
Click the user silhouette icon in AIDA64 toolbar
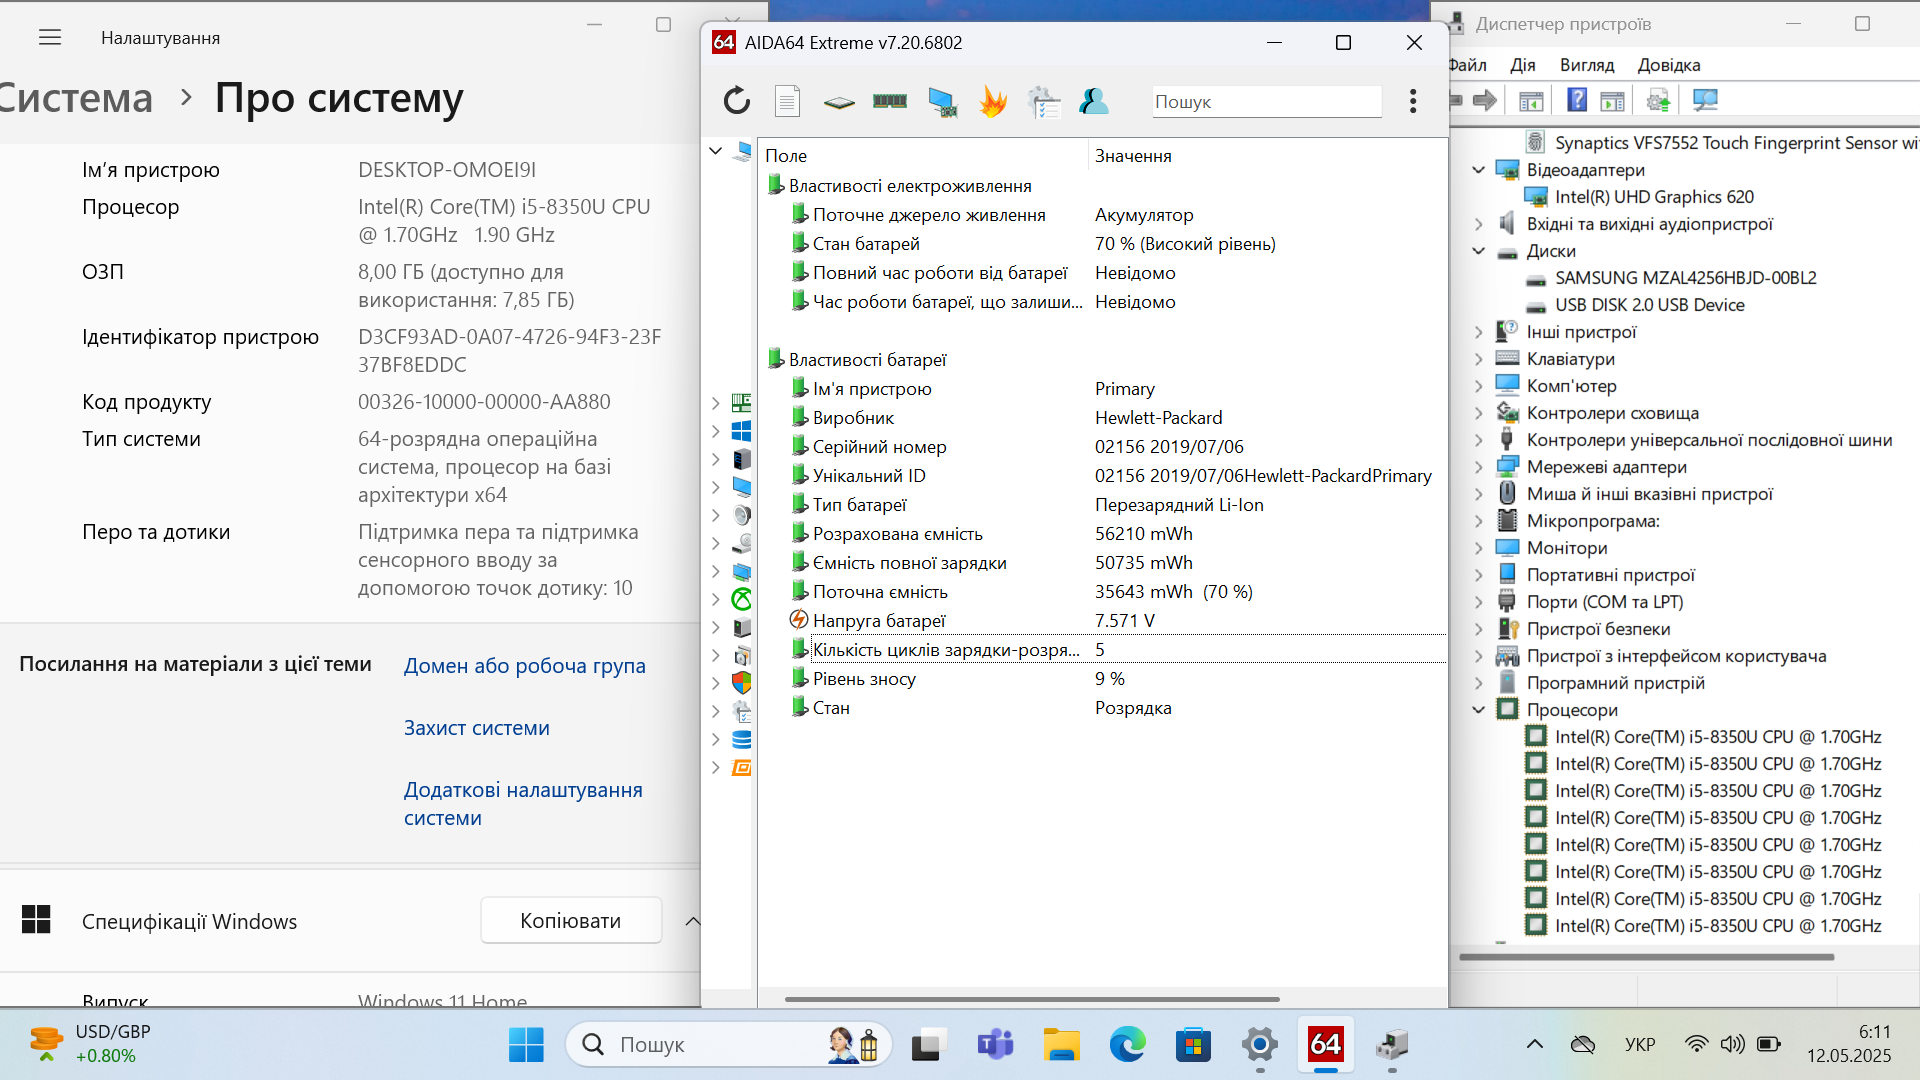point(1094,101)
